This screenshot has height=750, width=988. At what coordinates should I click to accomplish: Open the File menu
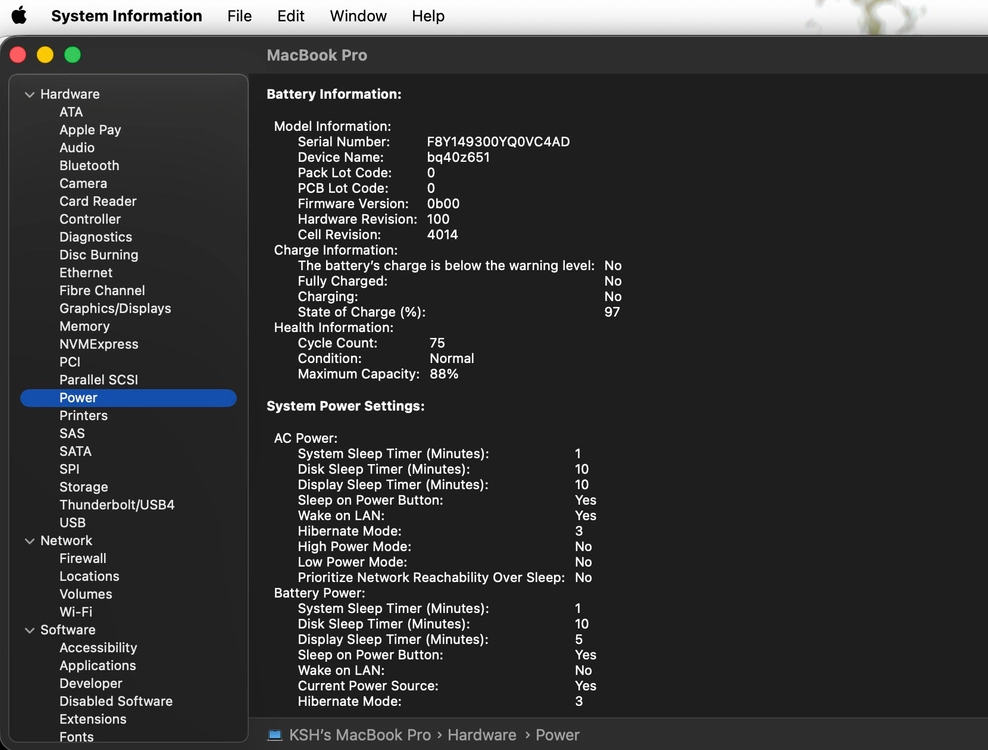click(239, 16)
